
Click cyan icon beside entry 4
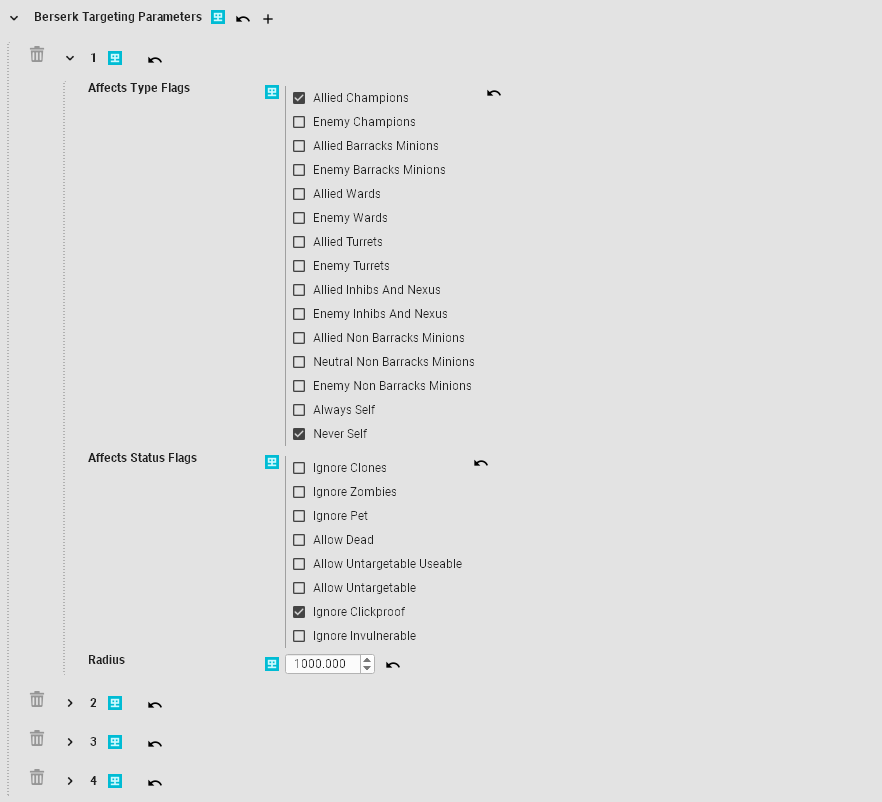[x=115, y=780]
